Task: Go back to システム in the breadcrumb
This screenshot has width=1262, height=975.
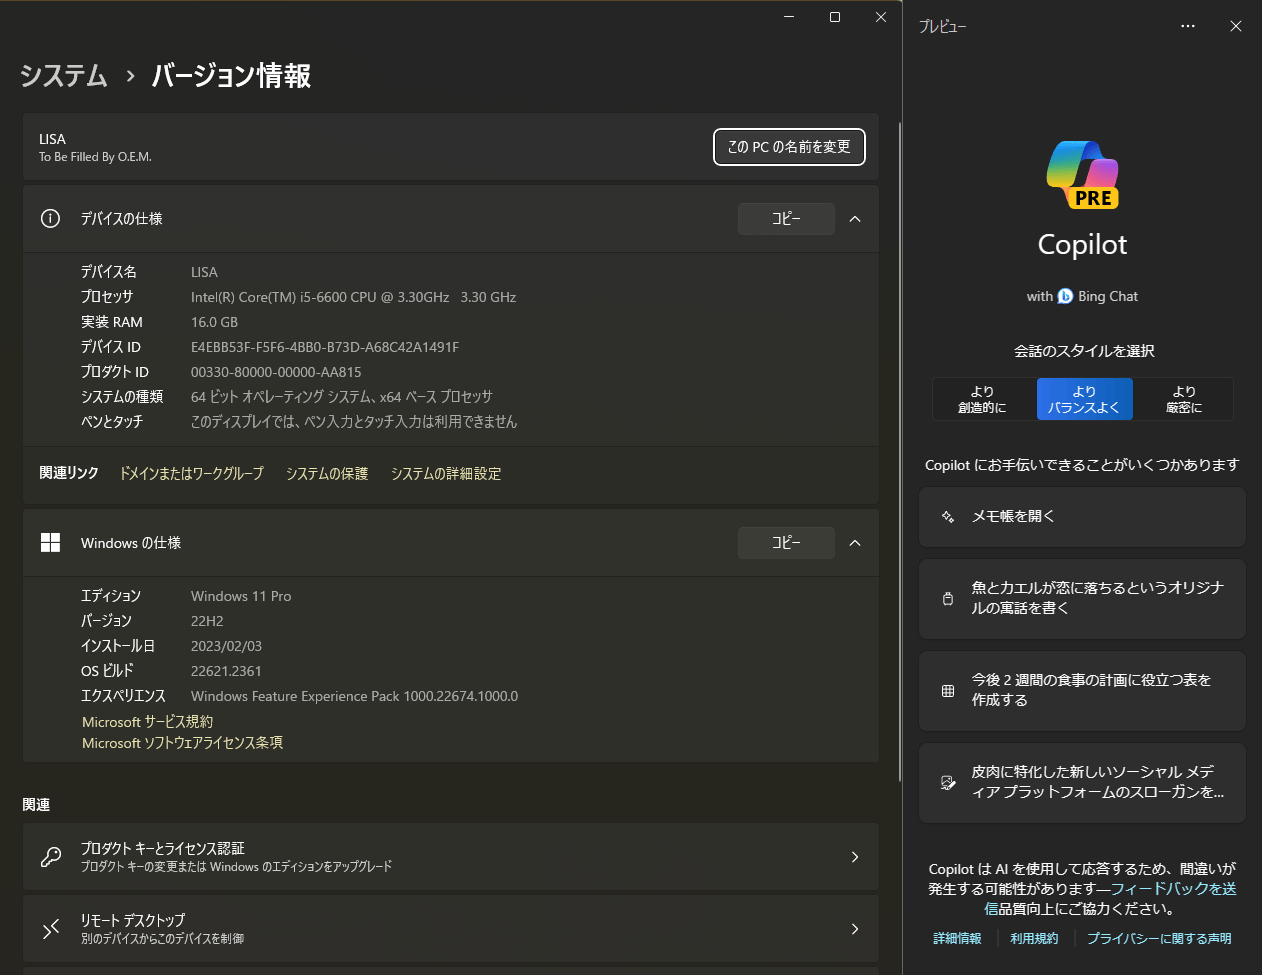Action: pos(64,76)
